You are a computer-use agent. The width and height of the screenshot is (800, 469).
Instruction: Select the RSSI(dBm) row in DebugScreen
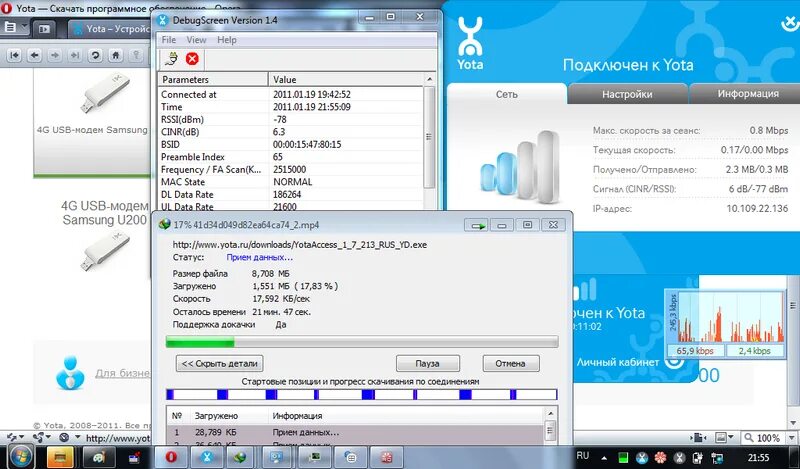(291, 119)
